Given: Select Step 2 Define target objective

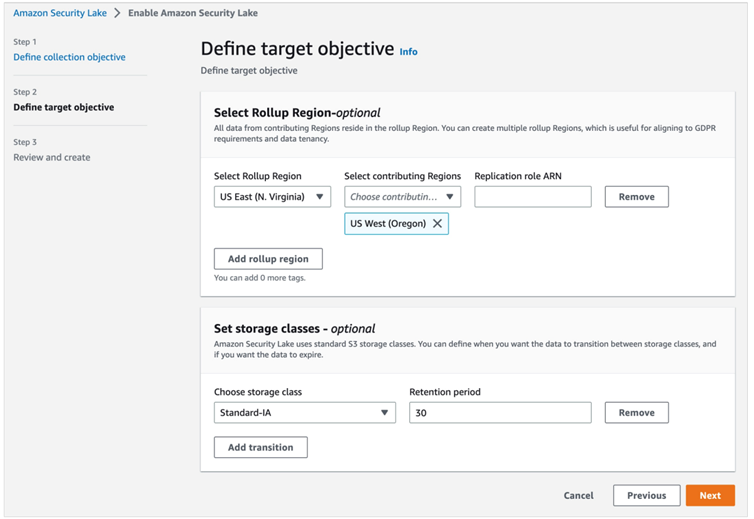Looking at the screenshot, I should [63, 107].
